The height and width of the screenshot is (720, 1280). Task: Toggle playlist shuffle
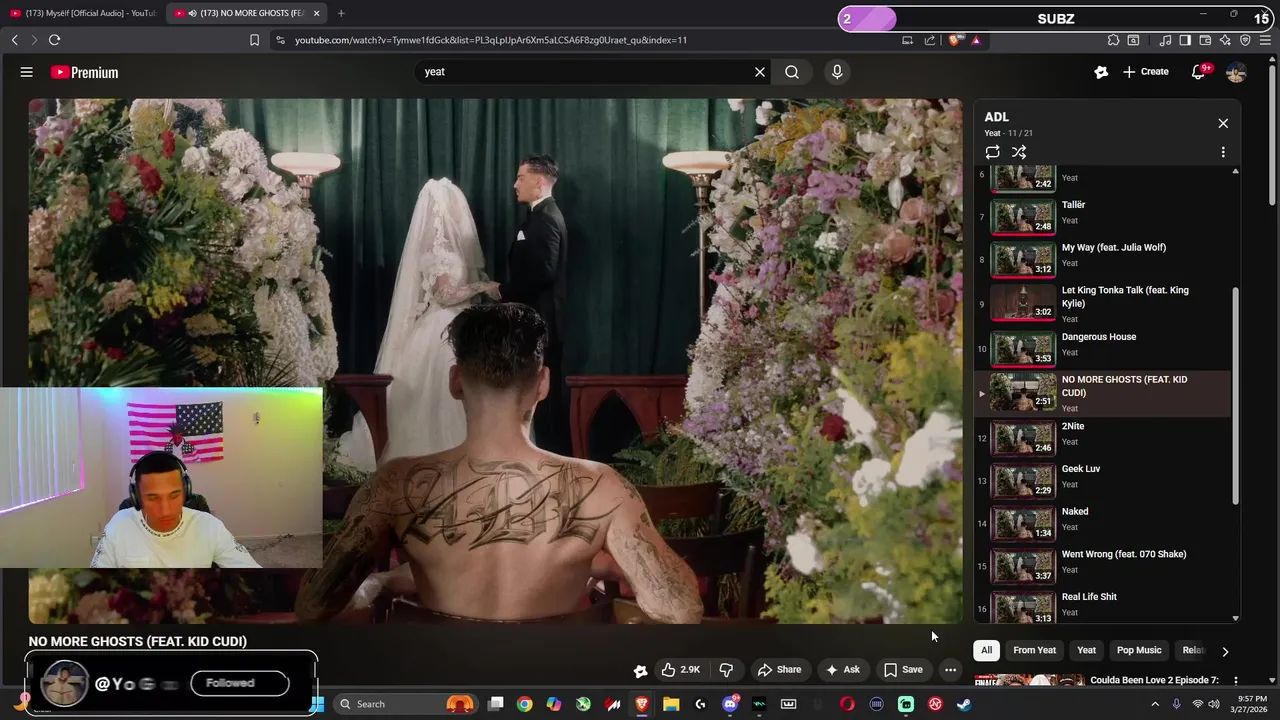click(x=1019, y=152)
